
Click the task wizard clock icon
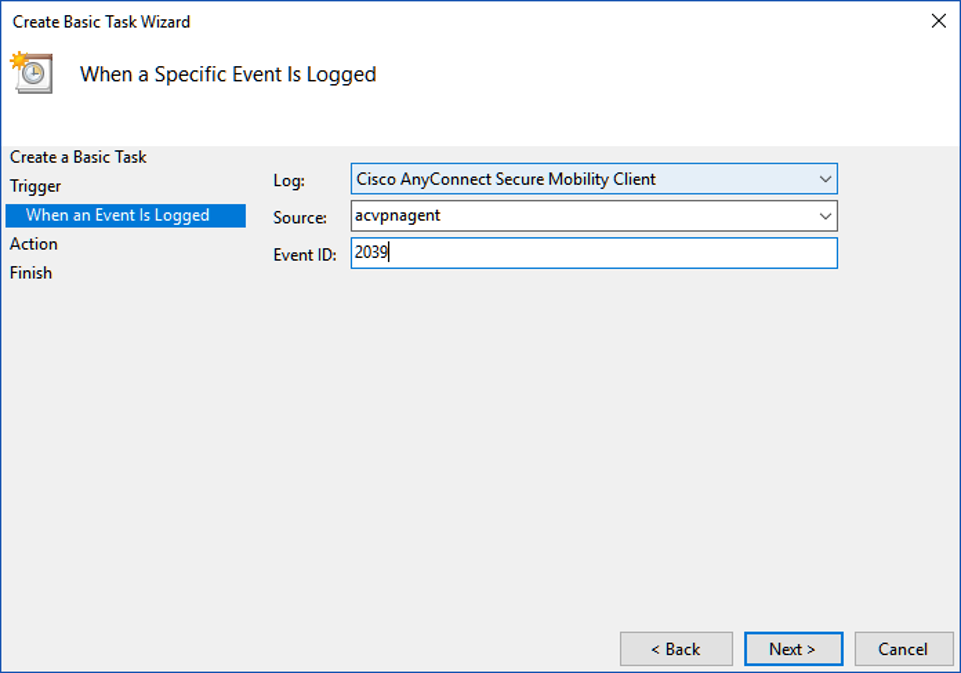[31, 74]
